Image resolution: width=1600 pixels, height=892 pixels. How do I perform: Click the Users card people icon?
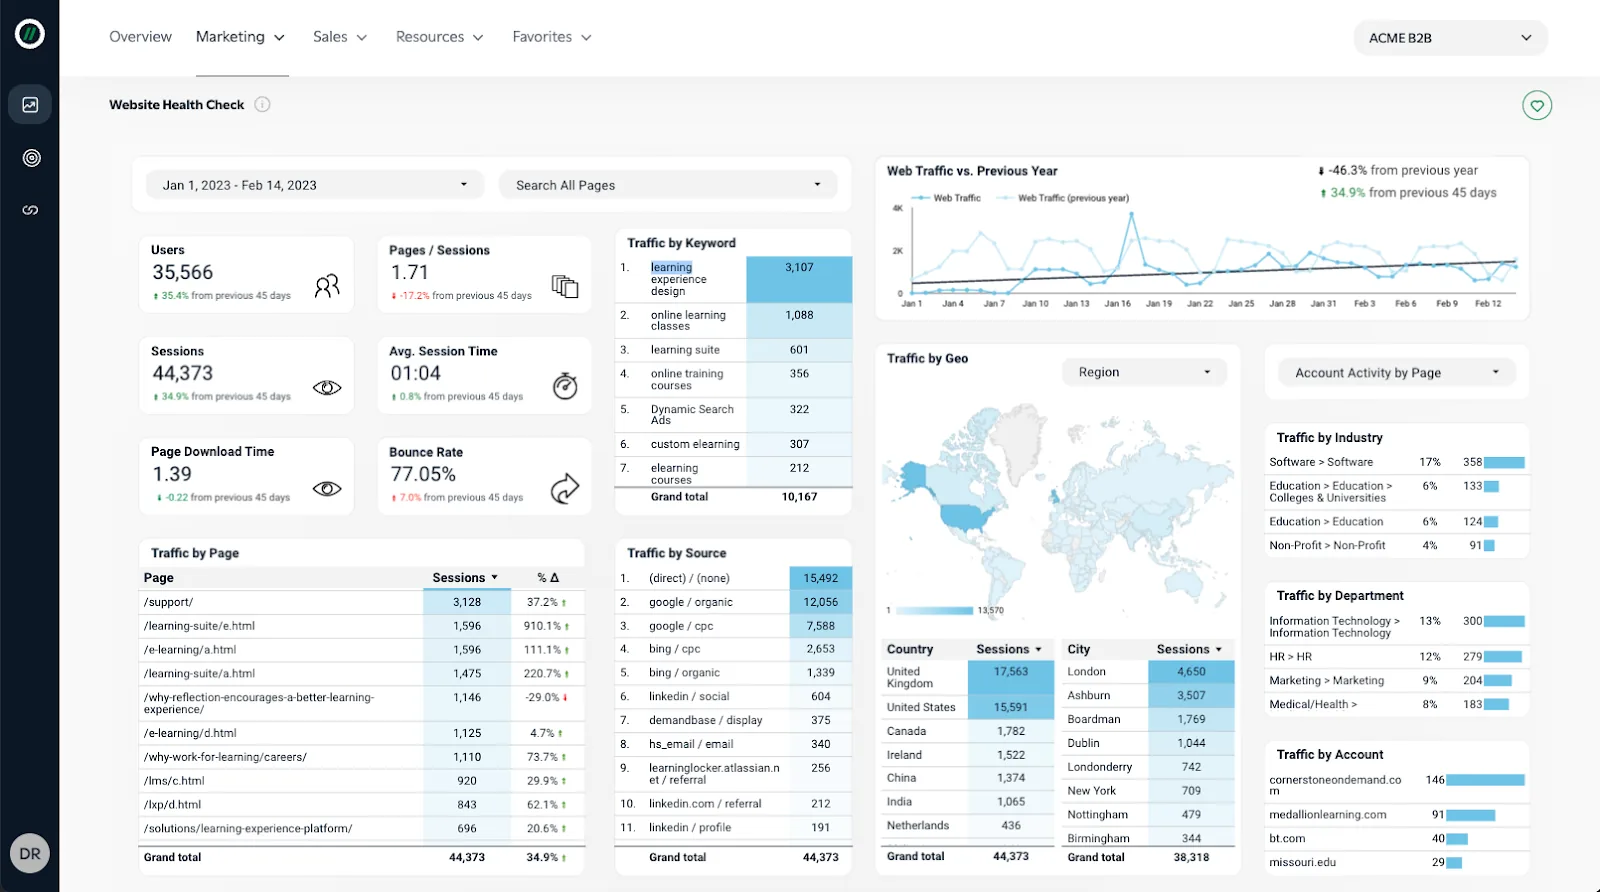pos(327,287)
